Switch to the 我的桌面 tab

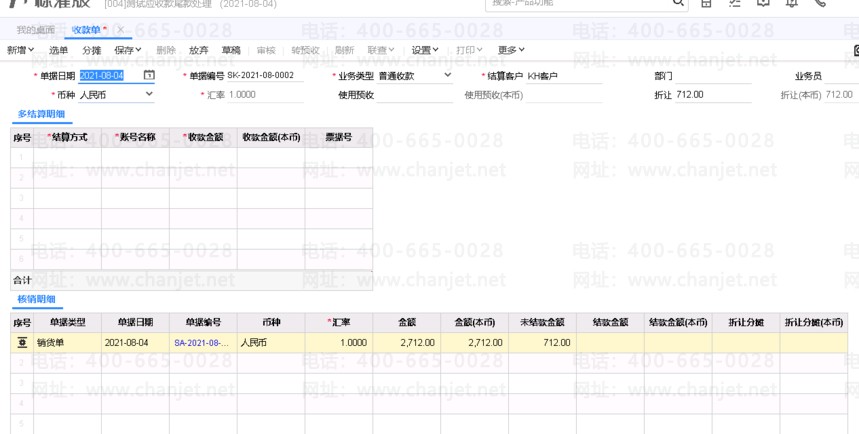coord(35,30)
